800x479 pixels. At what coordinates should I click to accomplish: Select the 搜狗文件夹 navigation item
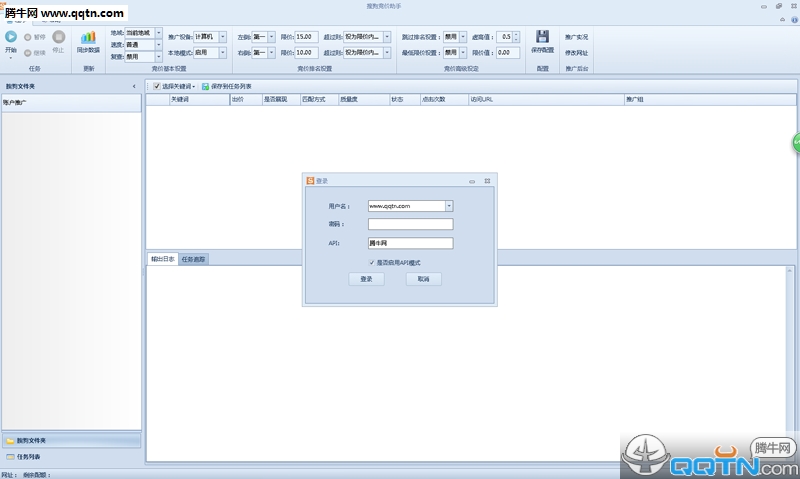tap(71, 441)
